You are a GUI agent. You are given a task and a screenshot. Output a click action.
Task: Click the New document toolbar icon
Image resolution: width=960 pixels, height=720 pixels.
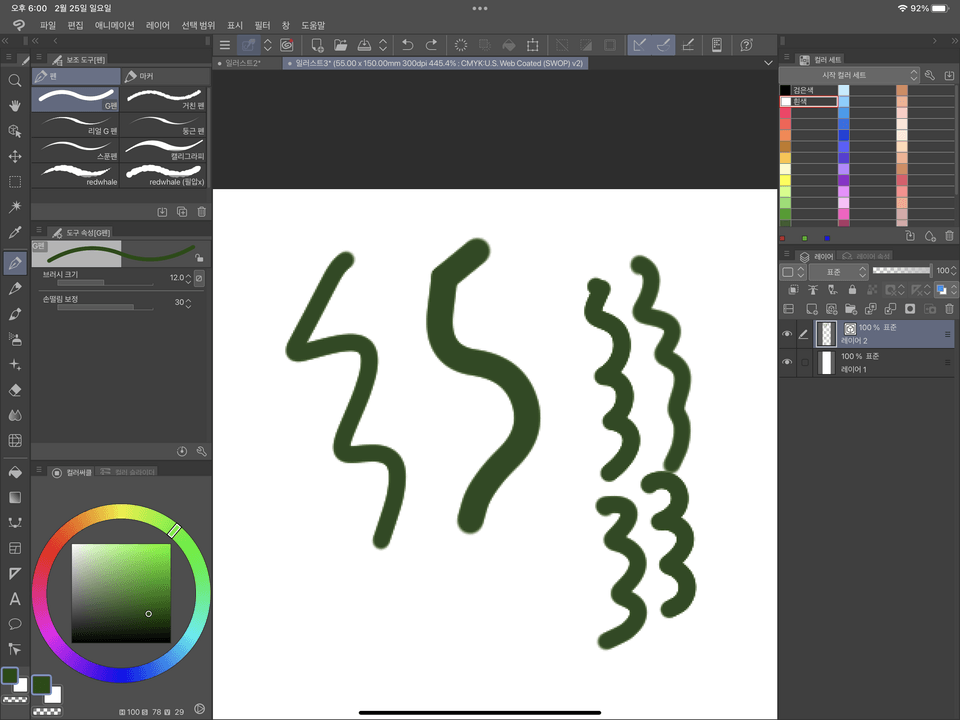click(317, 45)
